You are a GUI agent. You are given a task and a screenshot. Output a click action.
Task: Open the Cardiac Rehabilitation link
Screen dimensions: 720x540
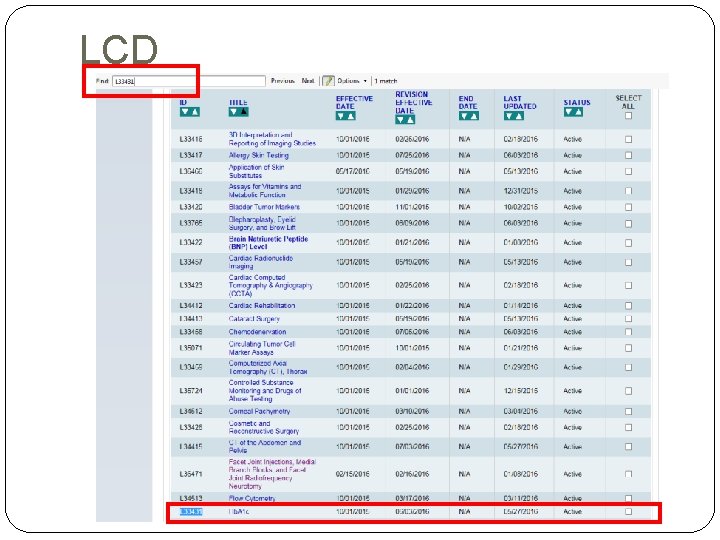(262, 305)
